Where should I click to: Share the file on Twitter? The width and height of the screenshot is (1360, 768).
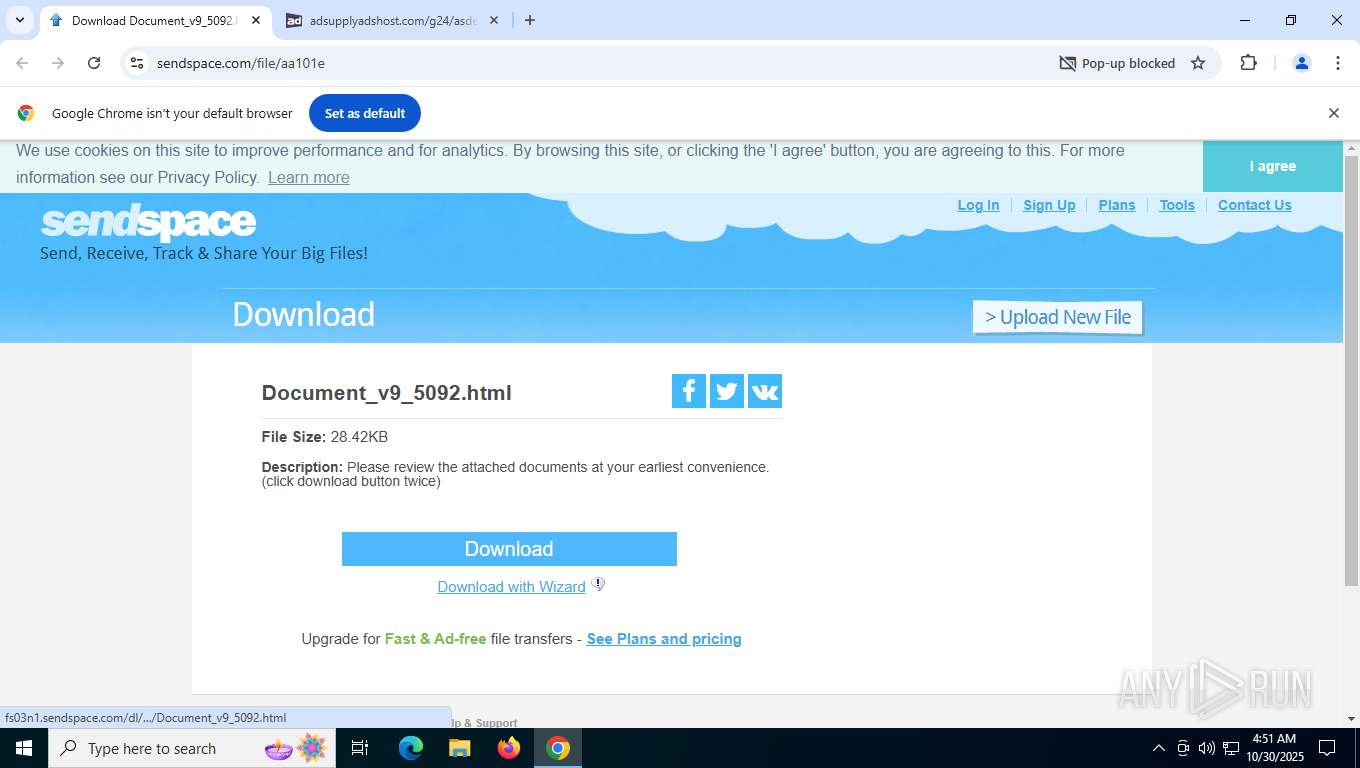(x=727, y=391)
